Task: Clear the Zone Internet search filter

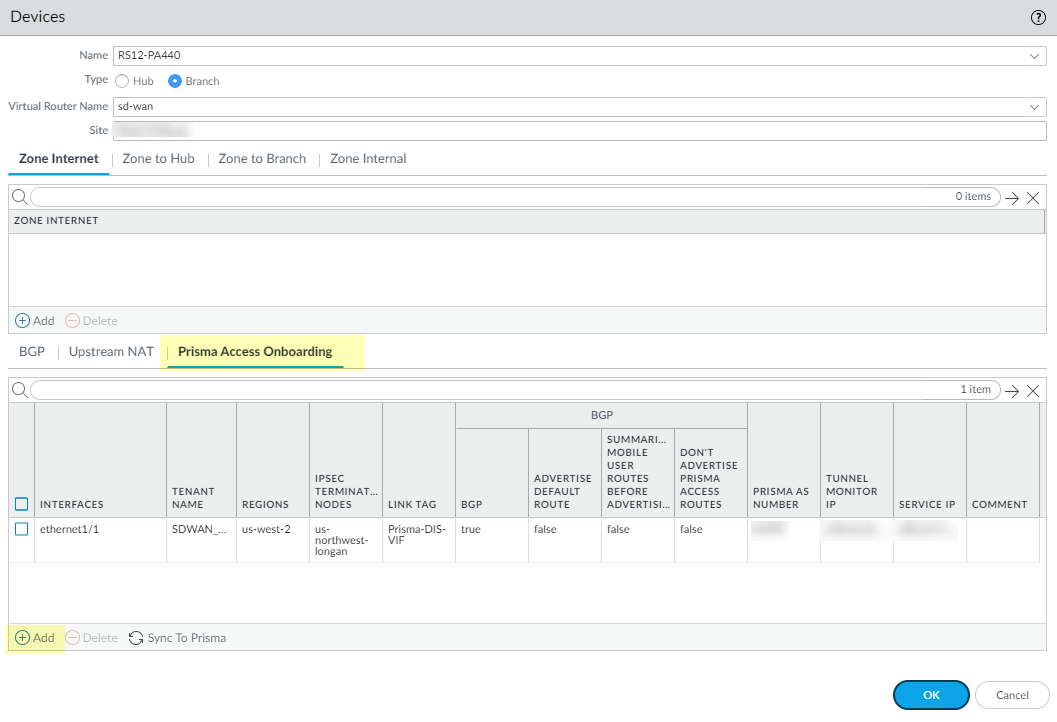Action: (1034, 198)
